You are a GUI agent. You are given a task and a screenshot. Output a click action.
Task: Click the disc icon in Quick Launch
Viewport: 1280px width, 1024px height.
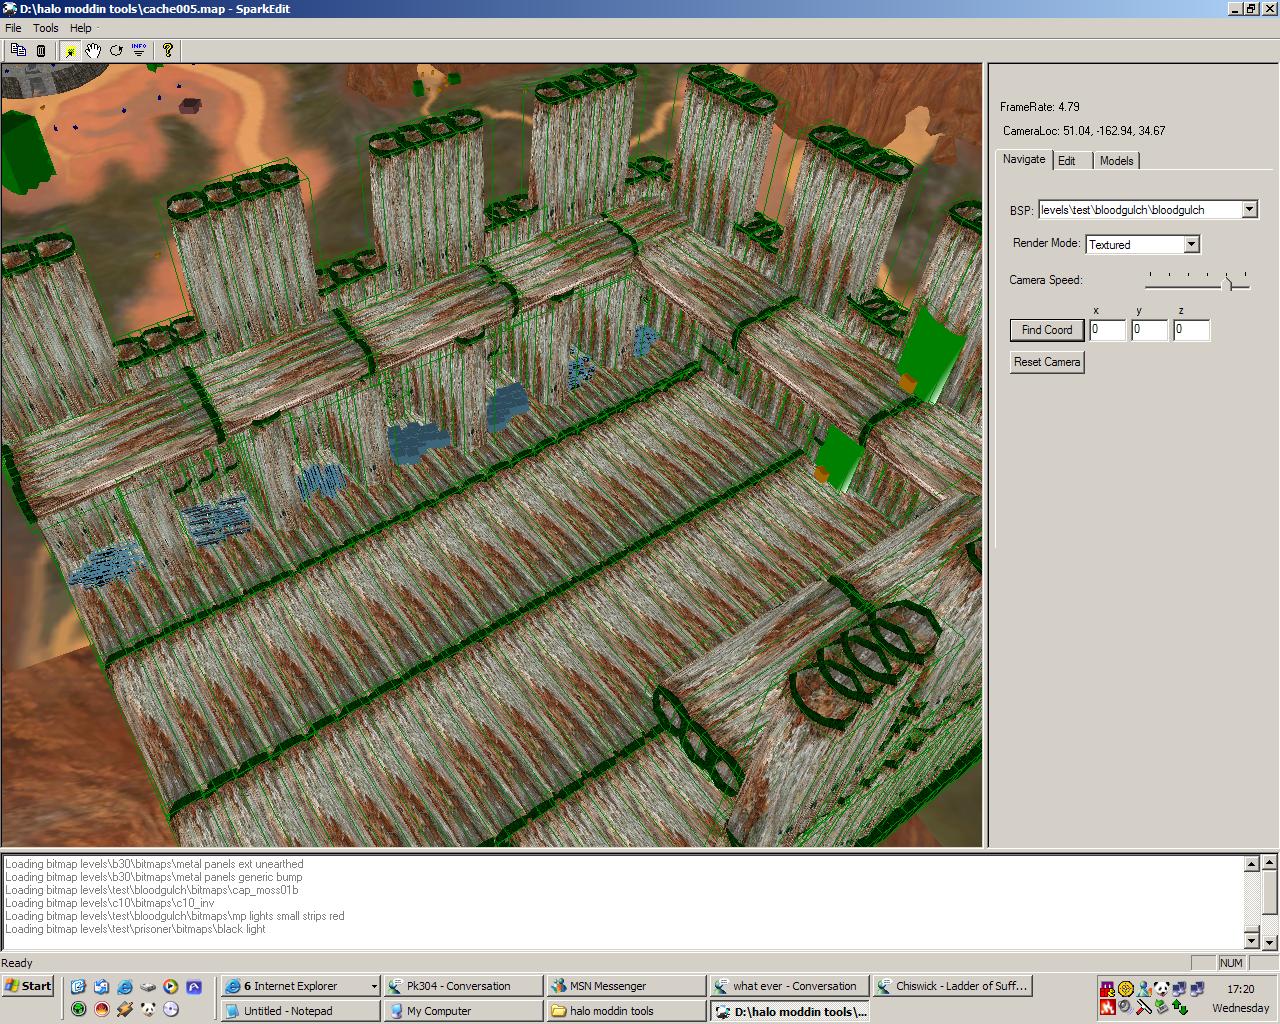tap(171, 1009)
